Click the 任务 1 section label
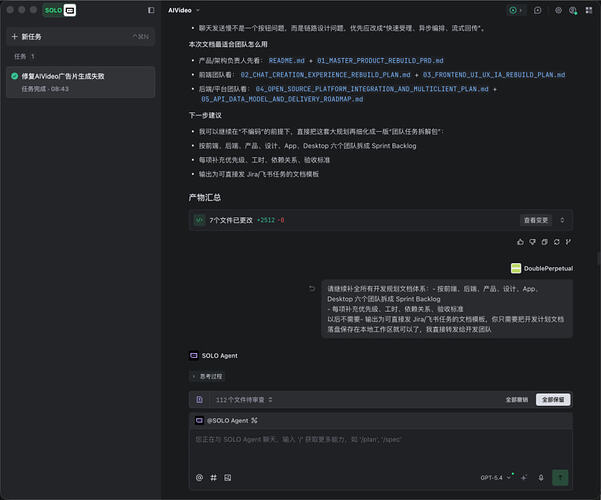Screen dimensions: 601x500 pos(25,57)
